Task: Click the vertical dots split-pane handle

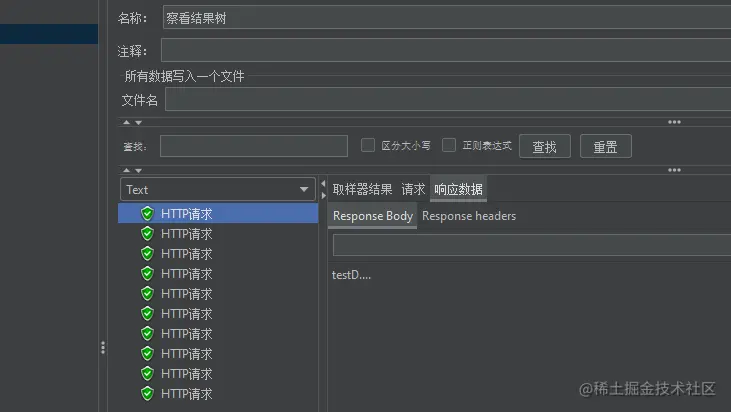Action: [x=103, y=348]
